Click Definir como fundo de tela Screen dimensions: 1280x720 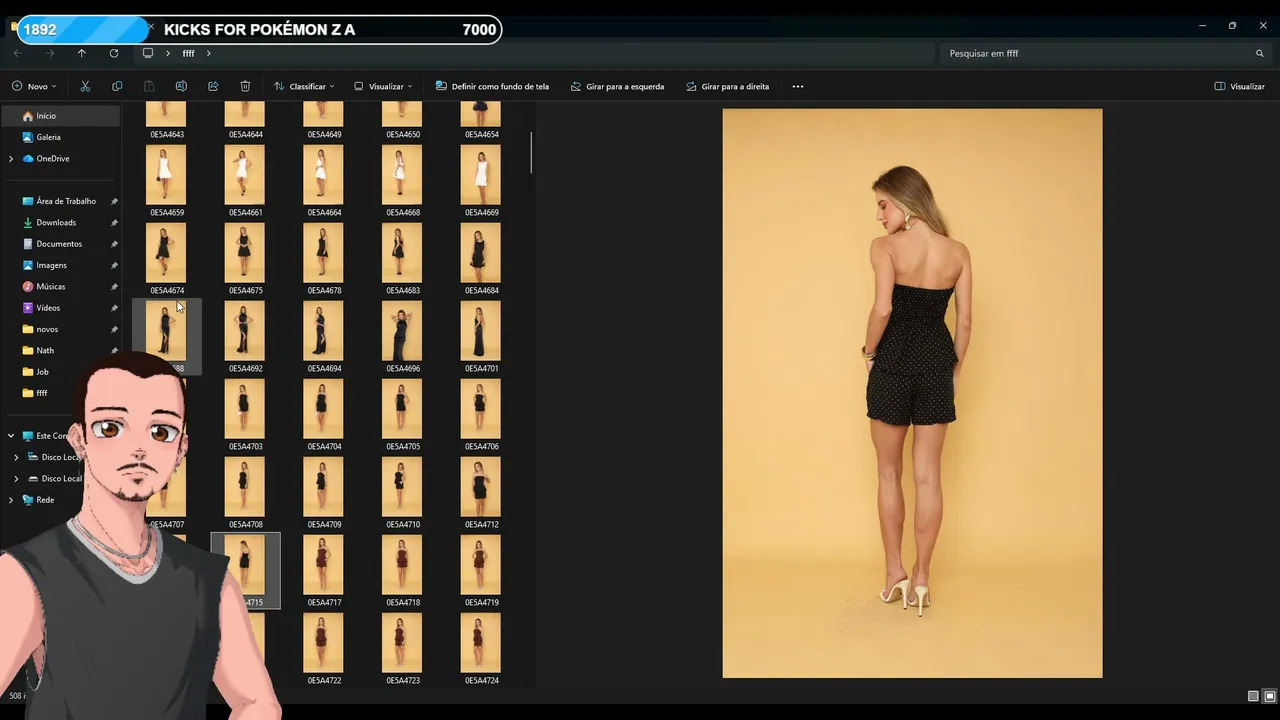[492, 86]
